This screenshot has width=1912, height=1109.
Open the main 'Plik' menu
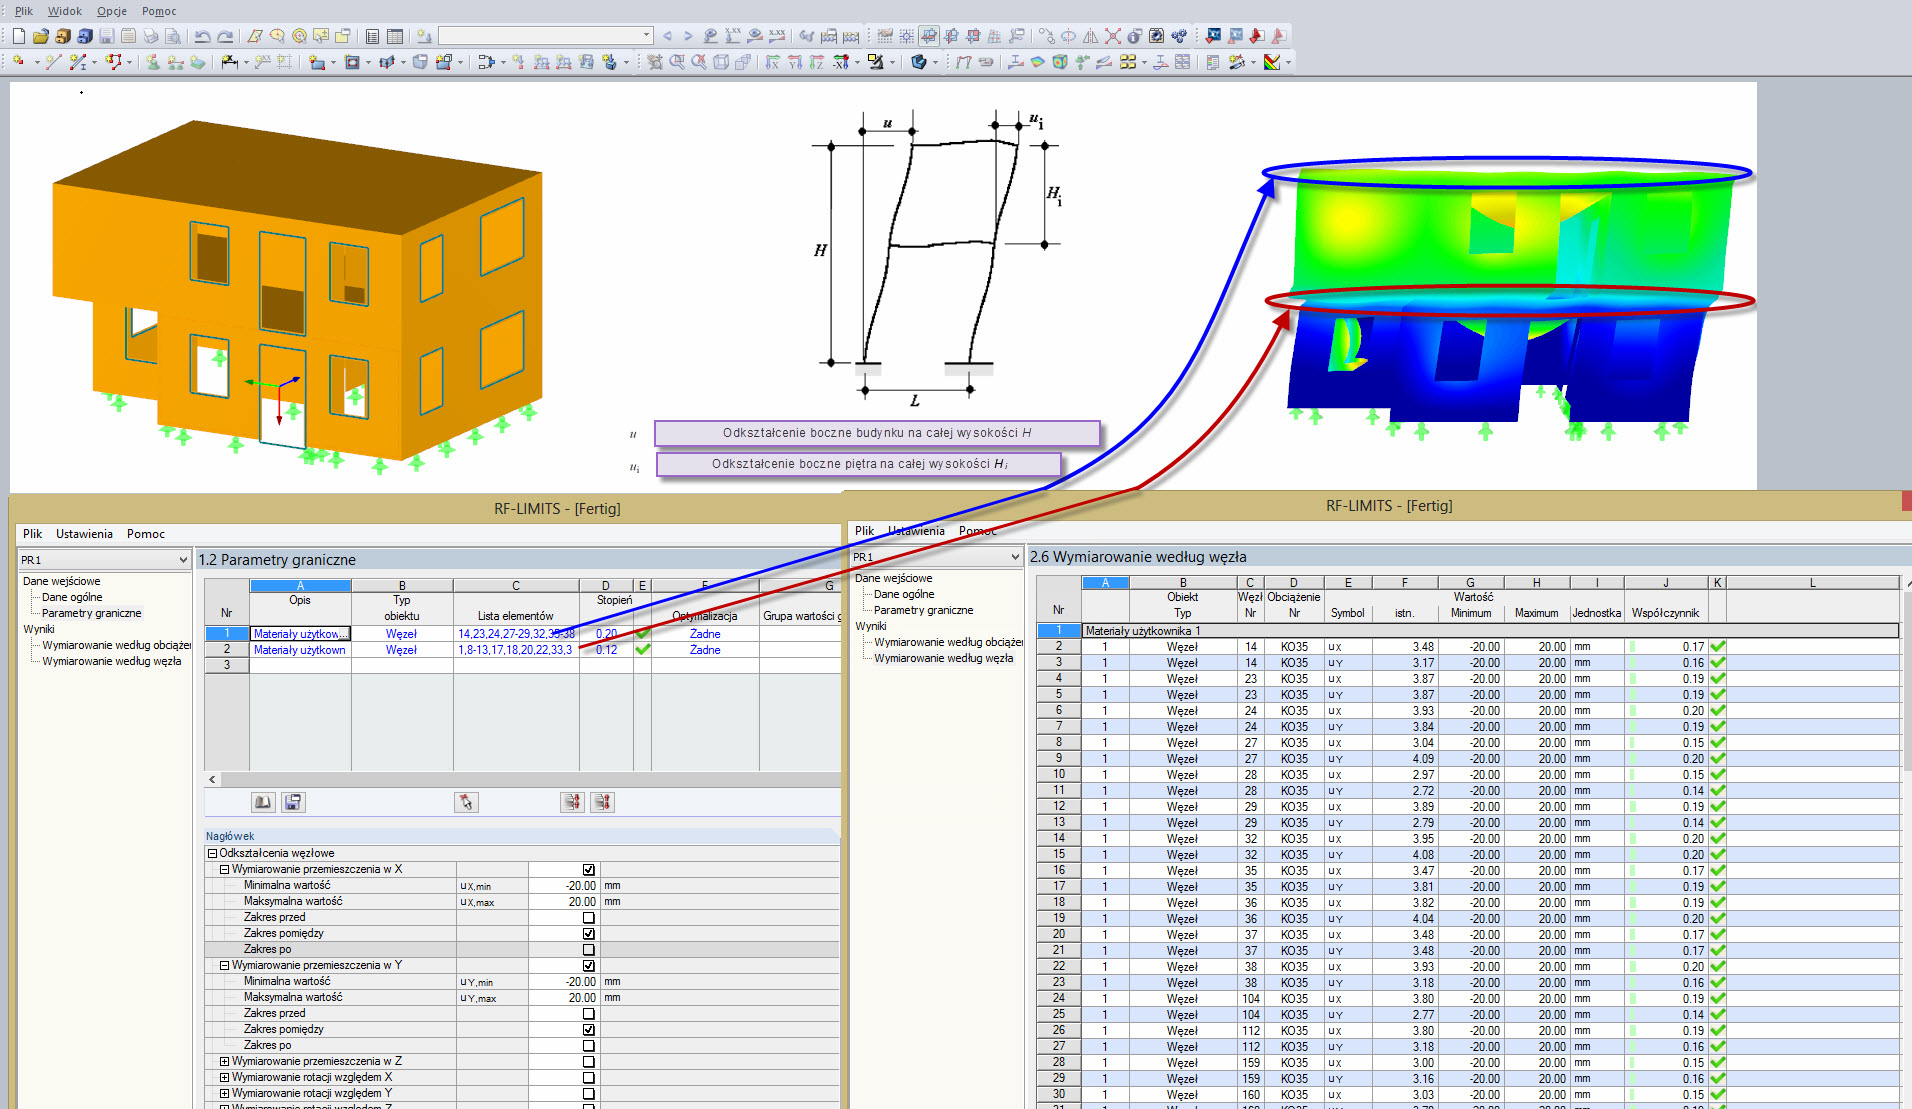coord(24,11)
